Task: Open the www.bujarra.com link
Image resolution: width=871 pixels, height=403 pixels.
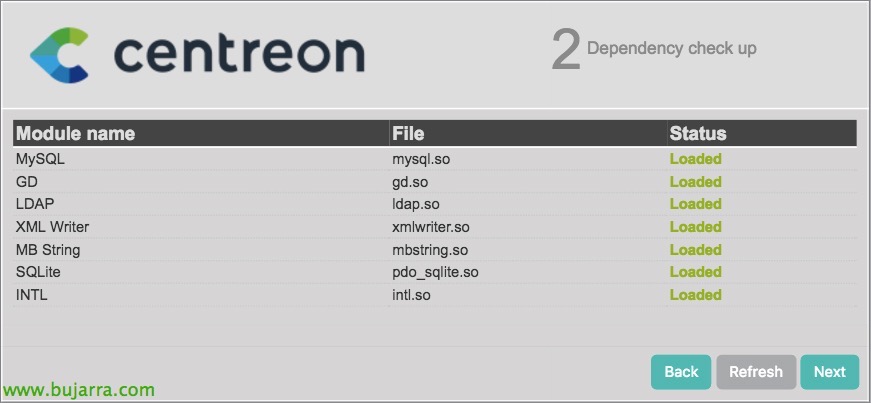Action: click(x=79, y=390)
